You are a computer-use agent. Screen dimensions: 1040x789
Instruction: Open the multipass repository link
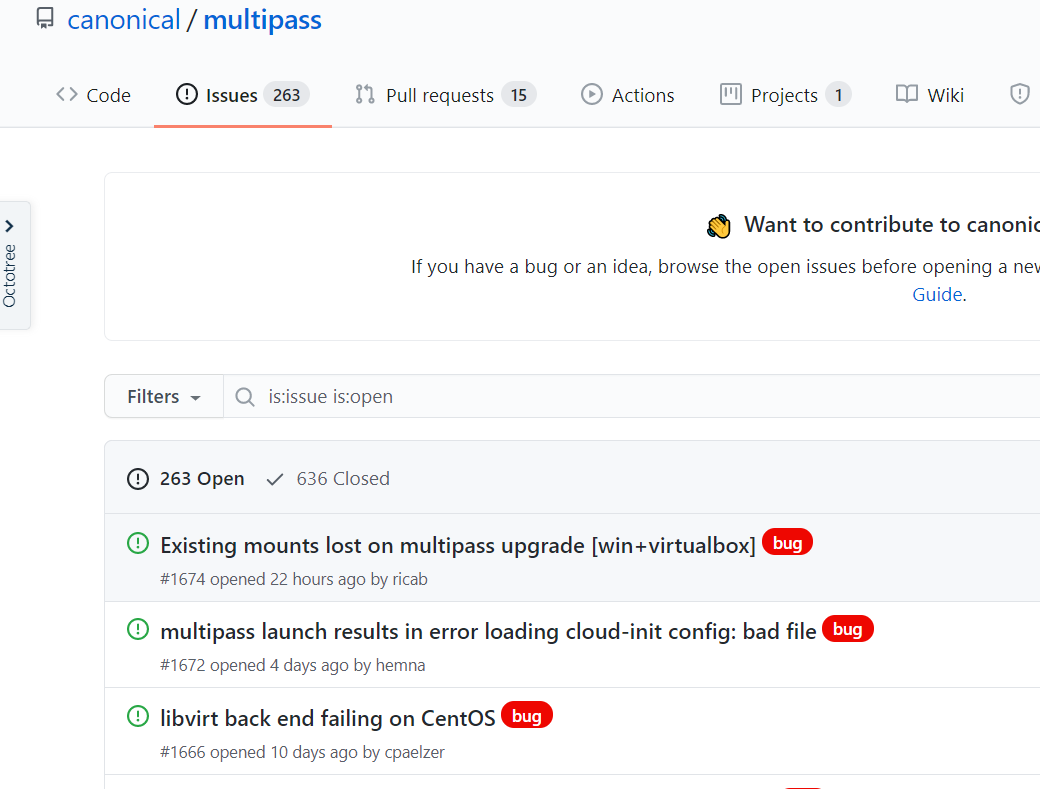tap(262, 20)
